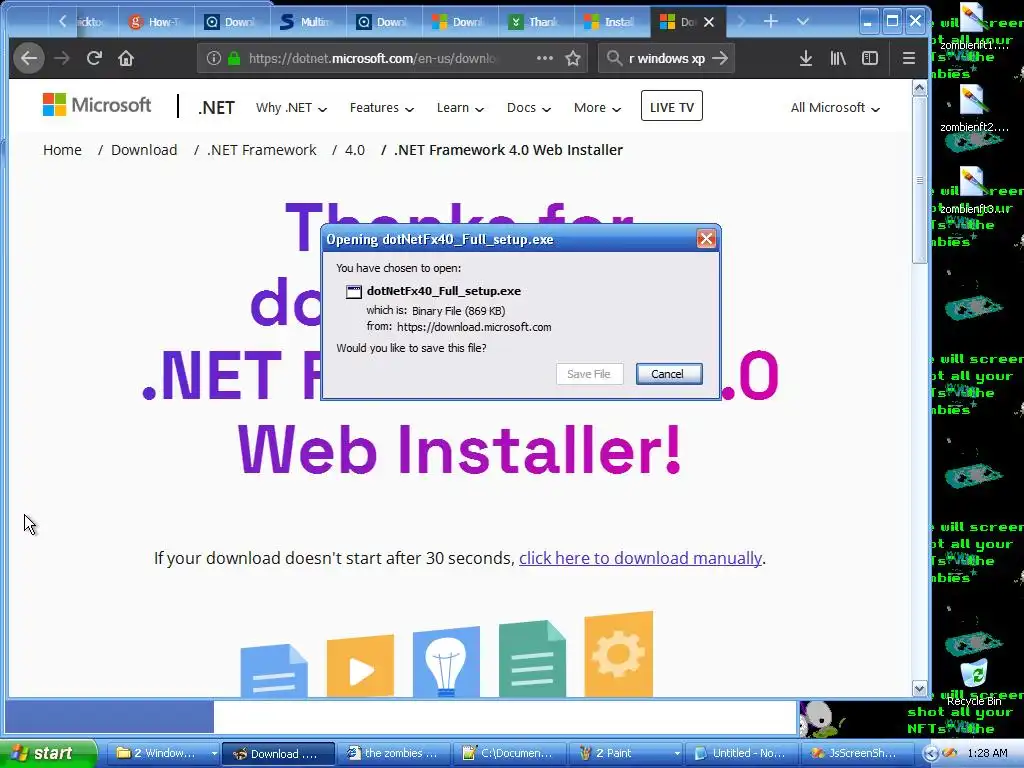1024x768 pixels.
Task: Go to .NET Framework breadcrumb link
Action: point(261,150)
